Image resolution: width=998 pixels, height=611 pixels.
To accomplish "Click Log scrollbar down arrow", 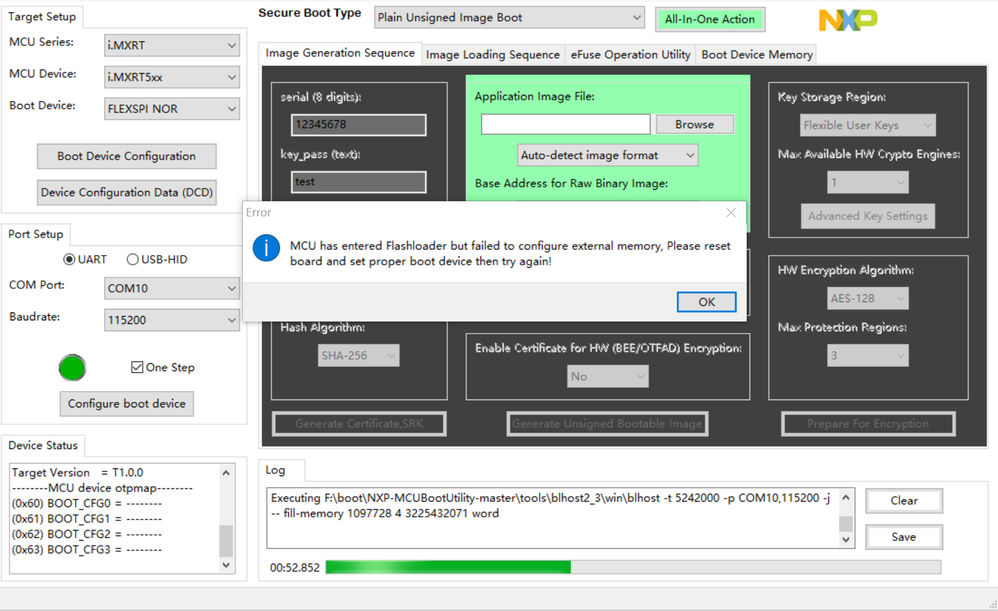I will click(x=846, y=540).
